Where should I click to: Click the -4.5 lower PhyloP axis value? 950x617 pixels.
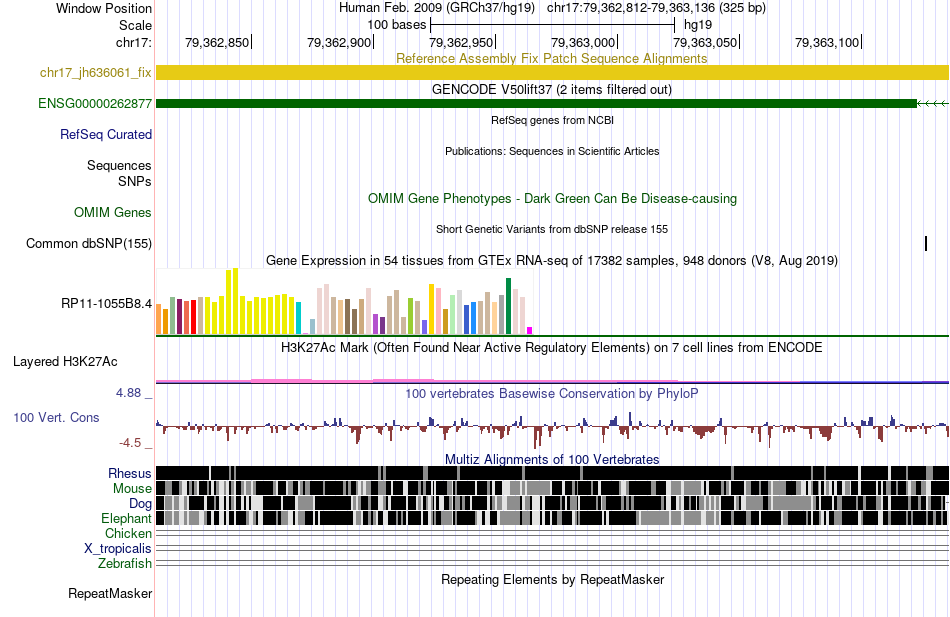(130, 443)
